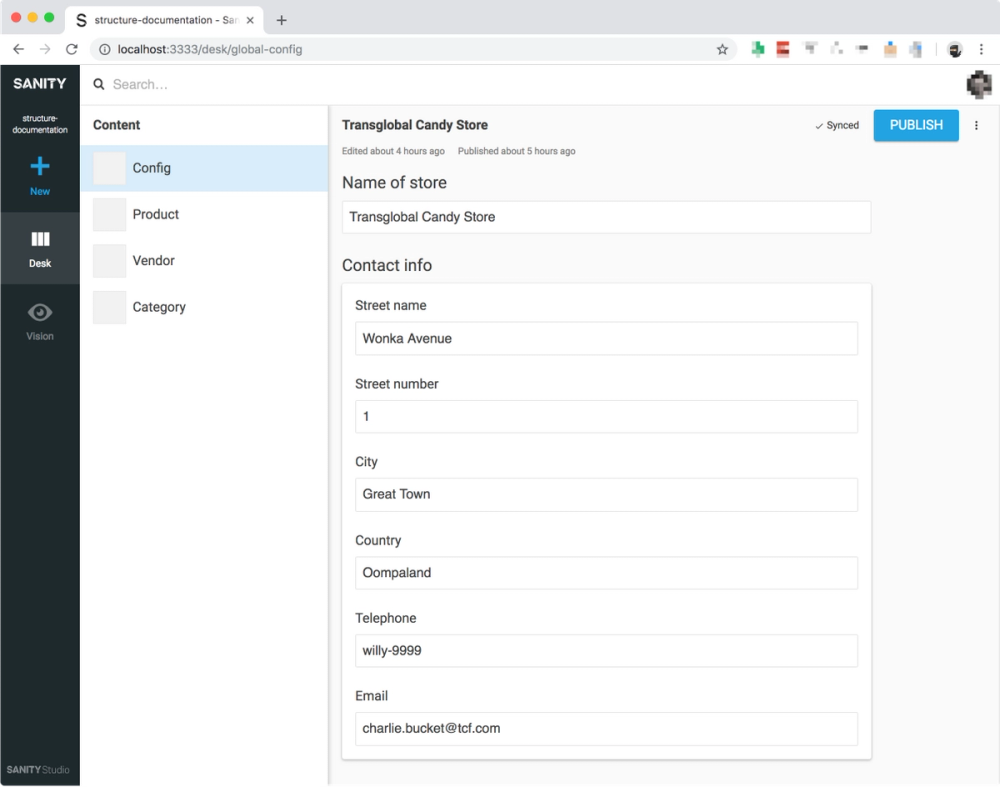Screen dimensions: 1000x787
Task: Click the site info icon in address bar
Action: coord(105,49)
